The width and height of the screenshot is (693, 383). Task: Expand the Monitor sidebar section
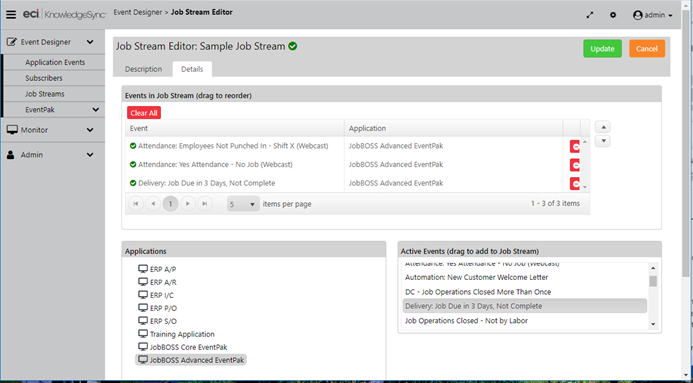tap(90, 130)
